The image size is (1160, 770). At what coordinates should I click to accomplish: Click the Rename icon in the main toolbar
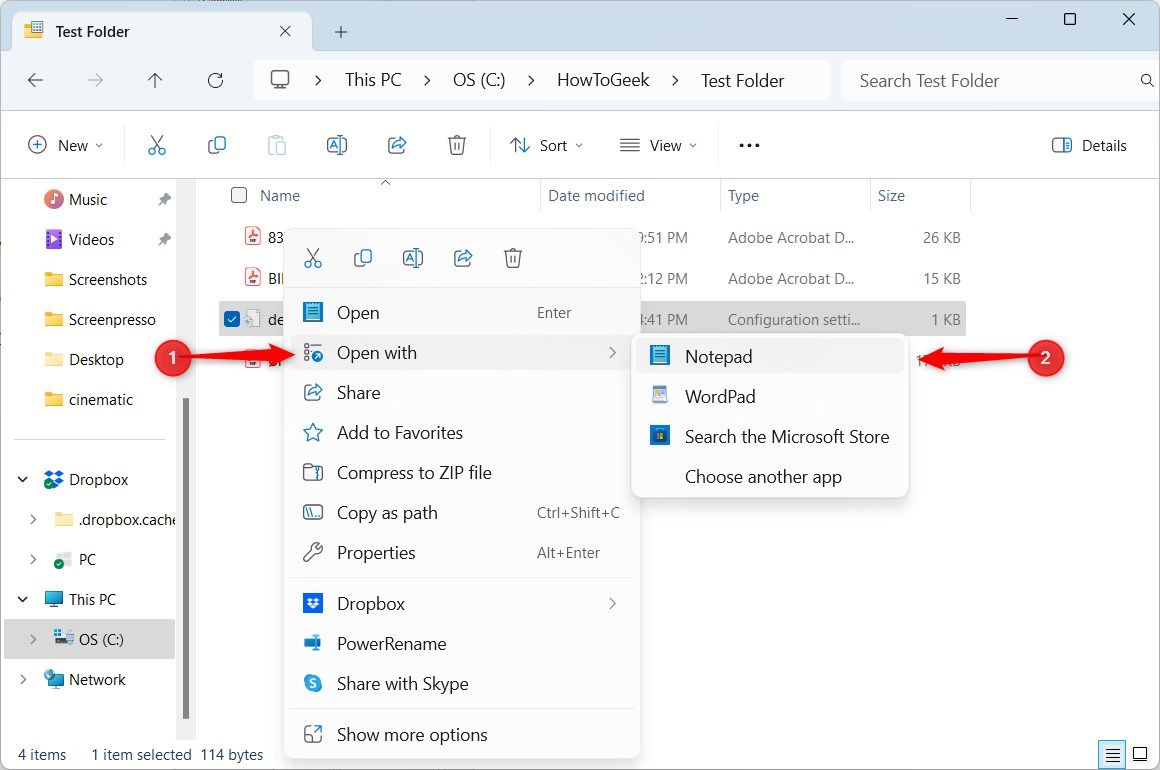point(337,145)
